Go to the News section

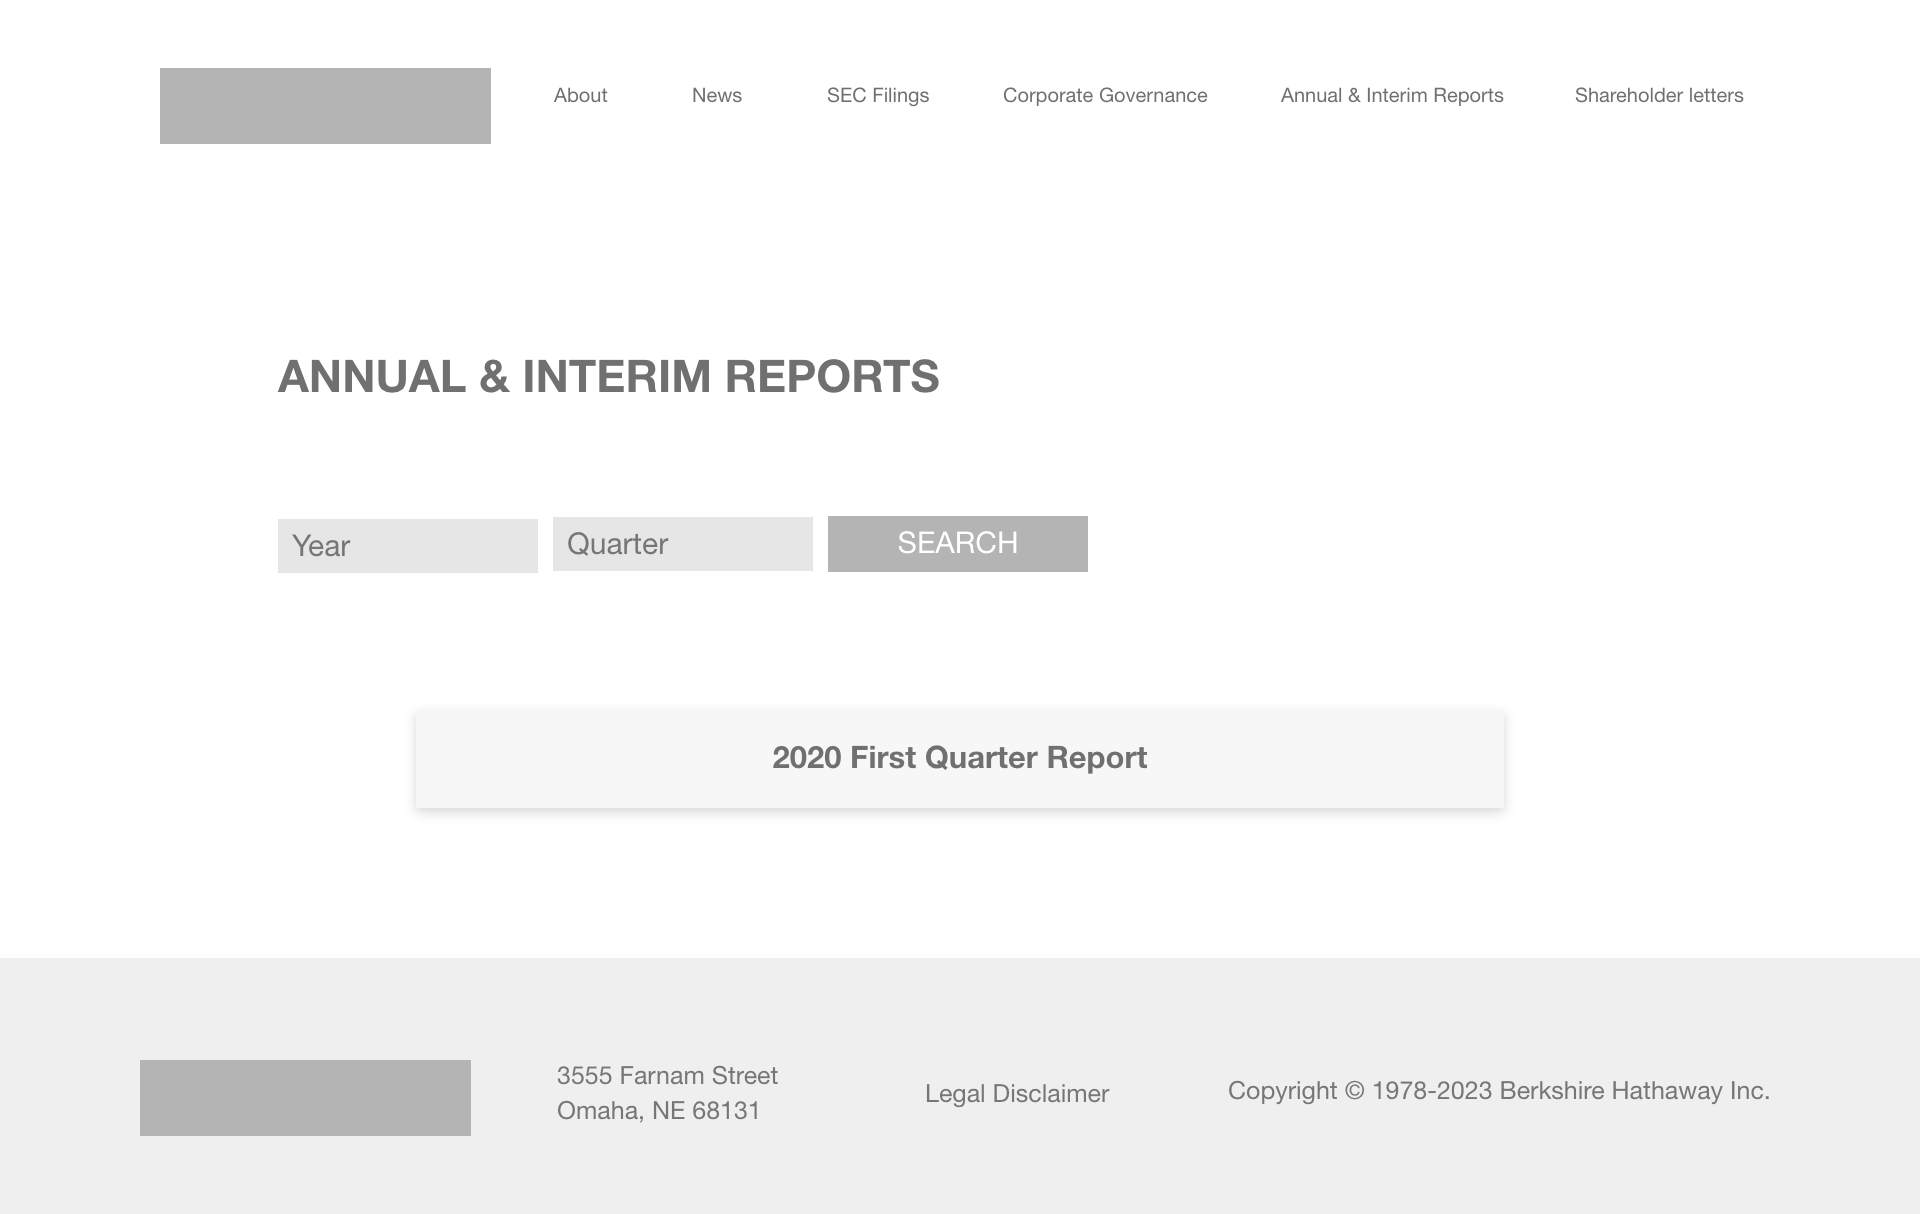tap(716, 96)
